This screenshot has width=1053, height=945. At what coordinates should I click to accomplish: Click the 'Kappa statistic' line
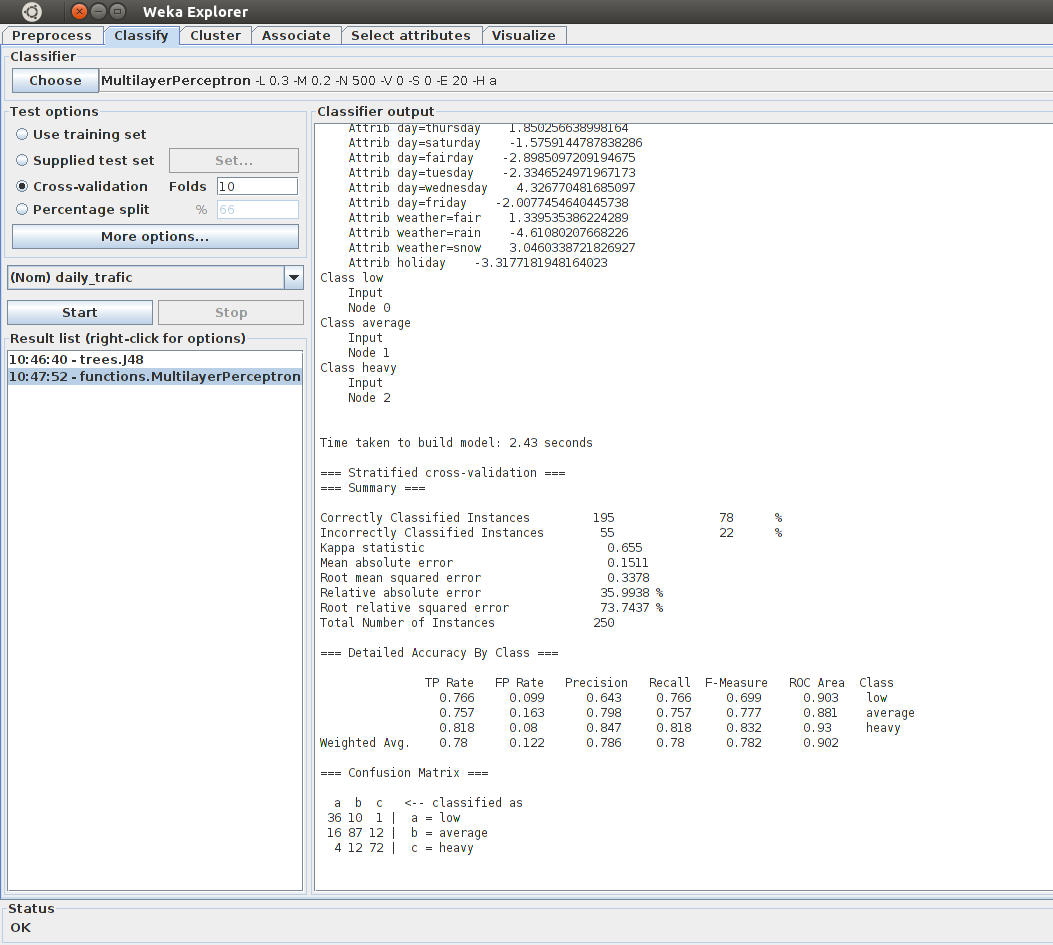coord(481,548)
